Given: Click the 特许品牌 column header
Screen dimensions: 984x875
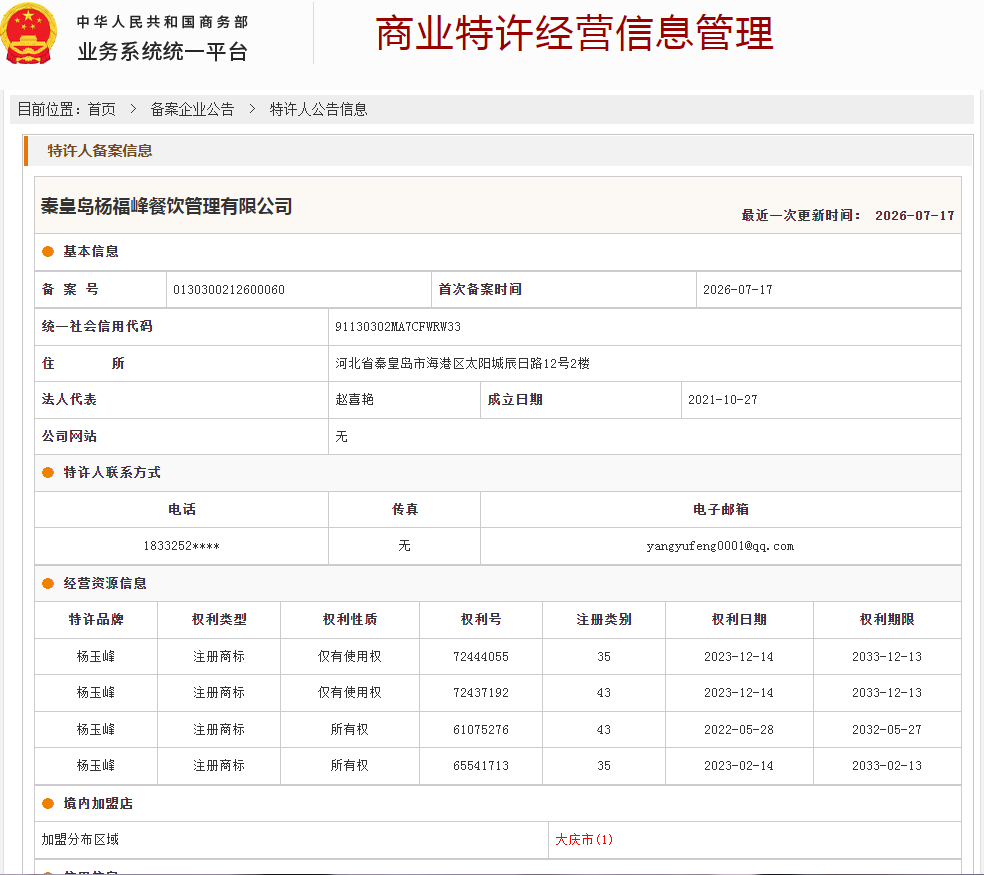Looking at the screenshot, I should tap(96, 620).
